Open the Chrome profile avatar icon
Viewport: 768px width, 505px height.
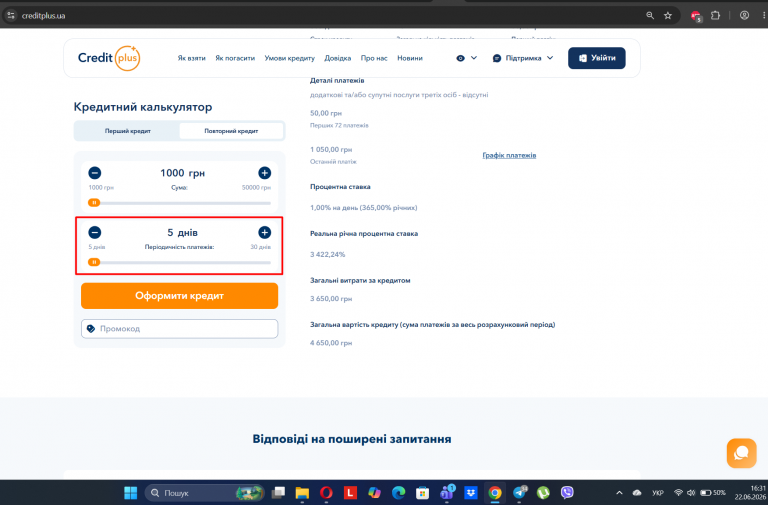tap(744, 15)
